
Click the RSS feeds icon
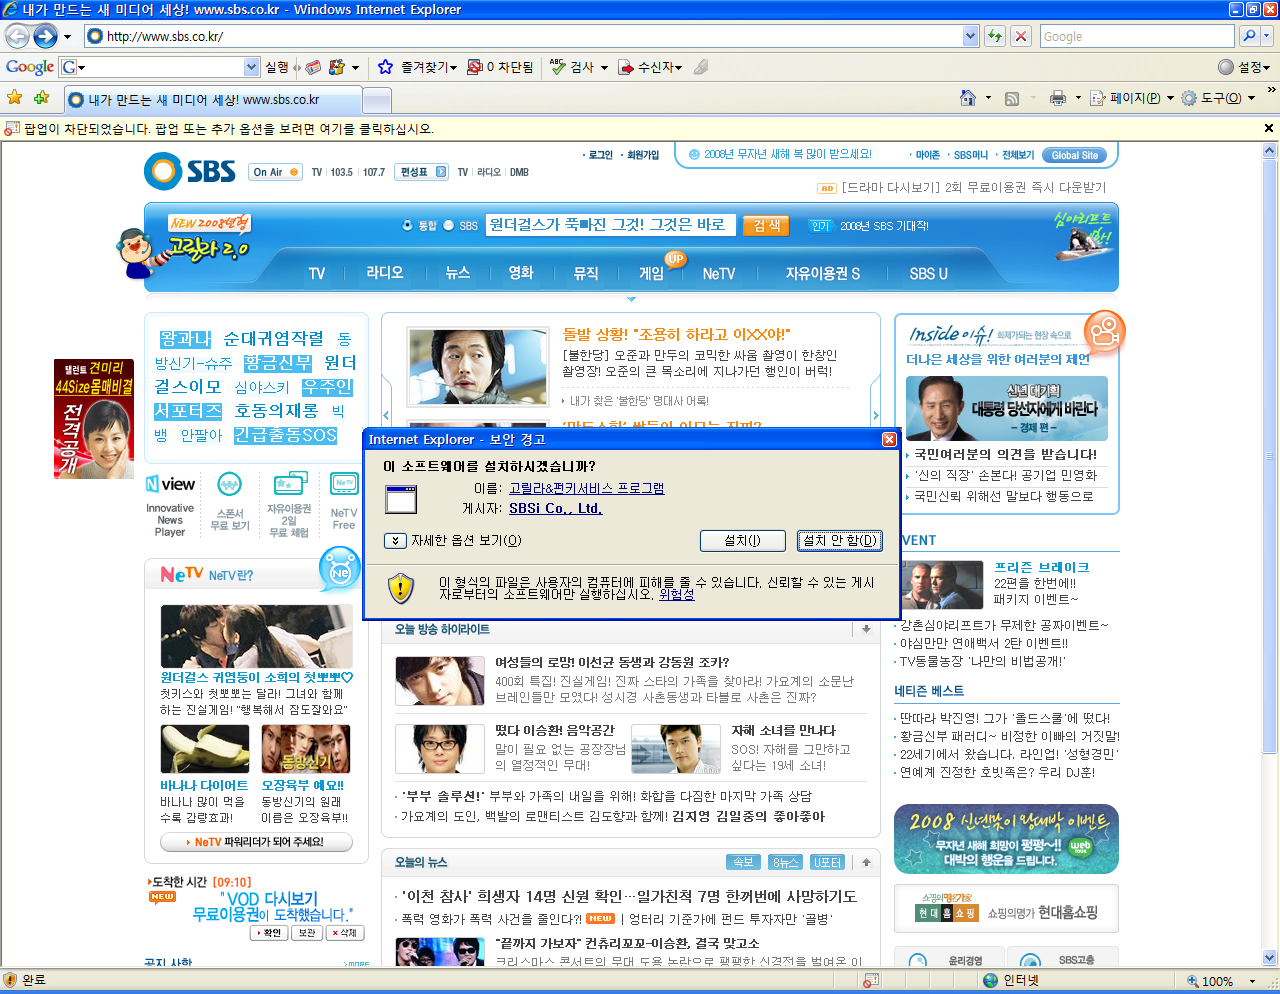(x=1012, y=98)
